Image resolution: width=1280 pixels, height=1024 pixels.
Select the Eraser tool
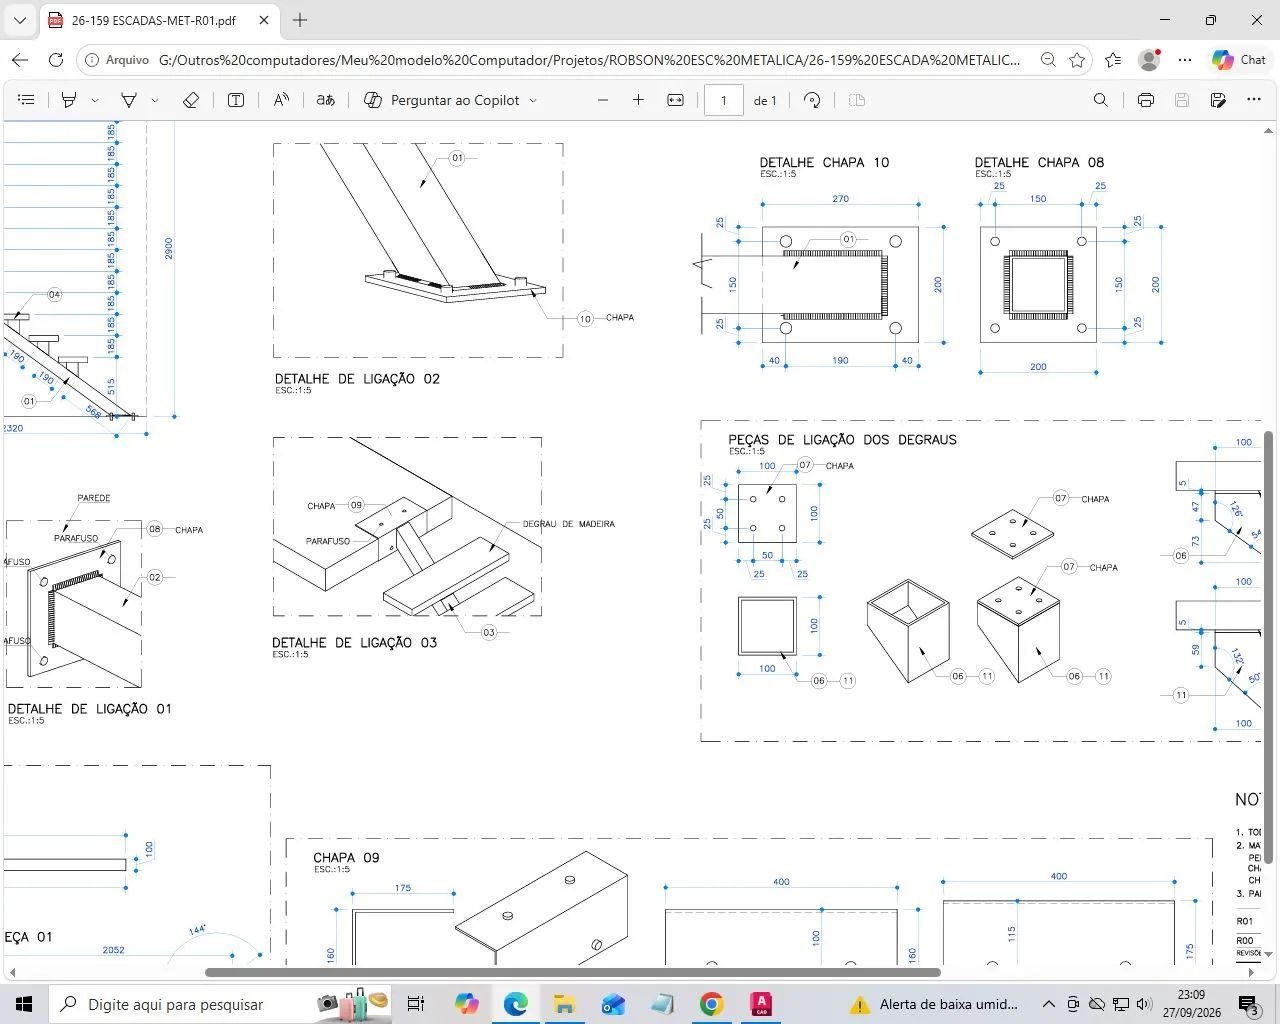tap(191, 100)
